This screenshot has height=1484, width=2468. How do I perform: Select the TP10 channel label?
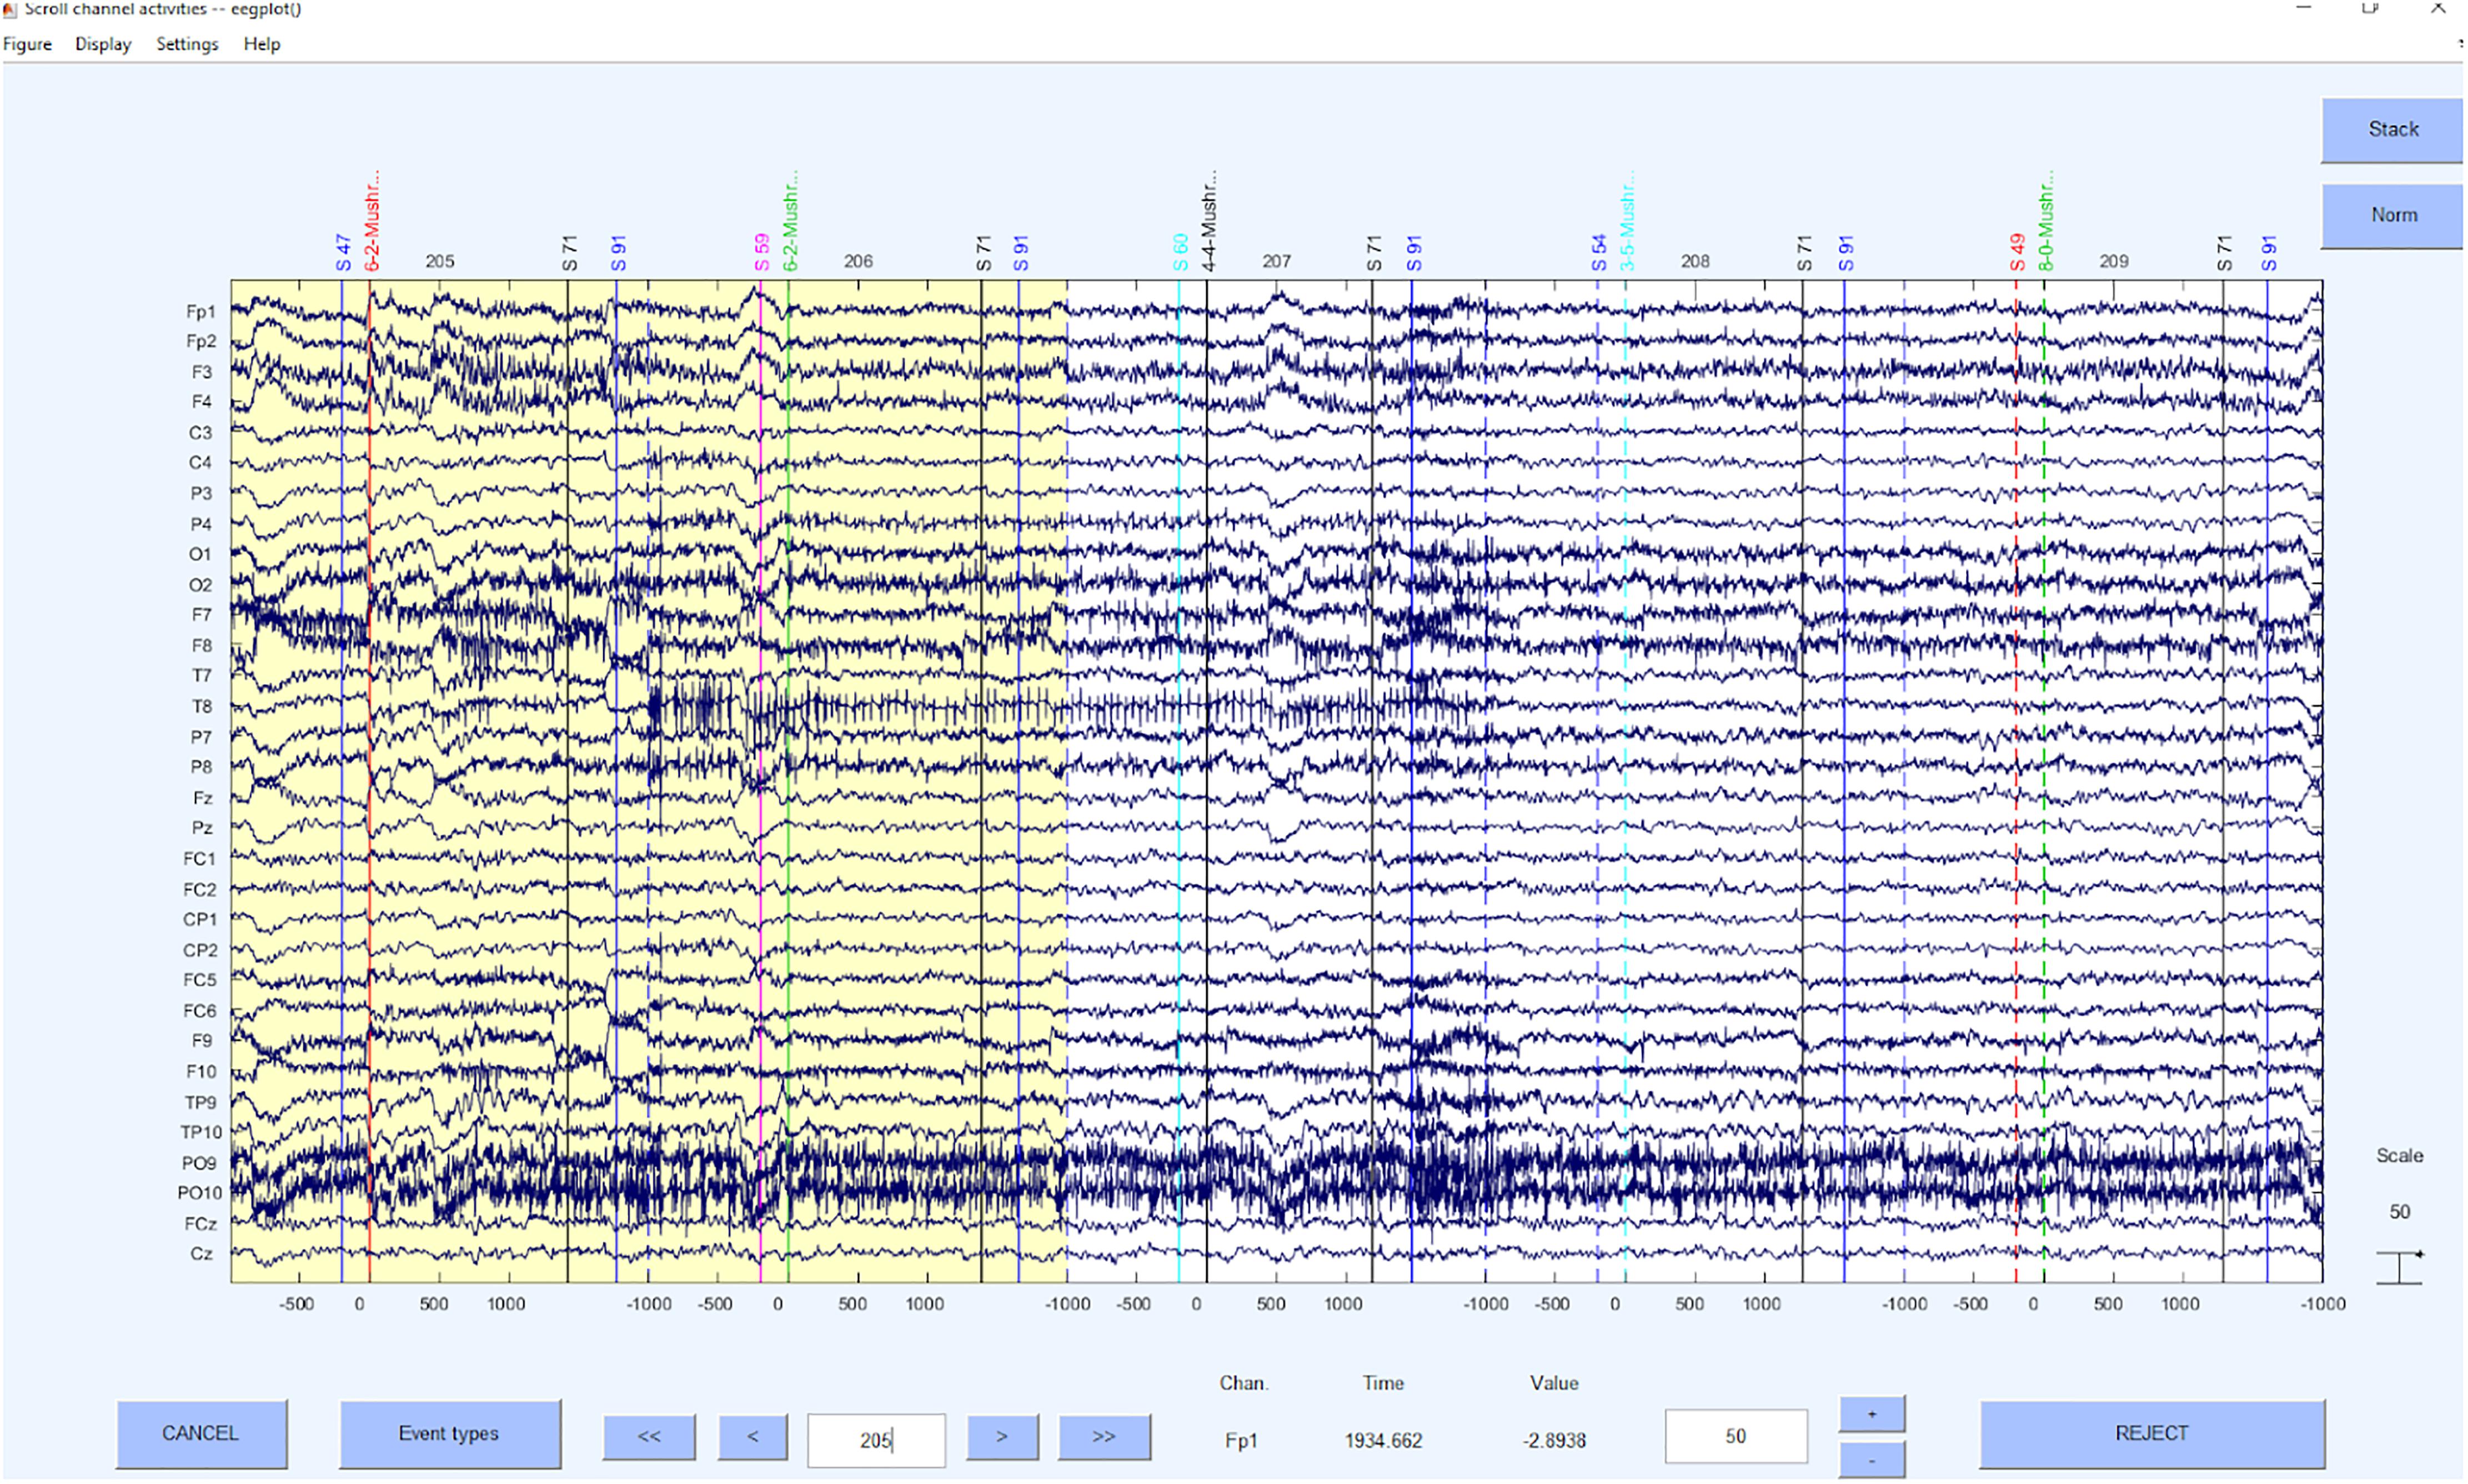[201, 1132]
